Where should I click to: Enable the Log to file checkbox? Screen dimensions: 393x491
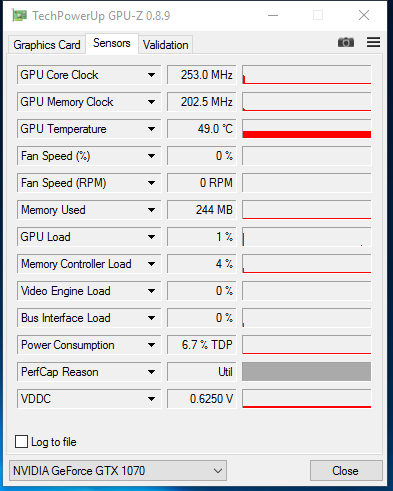(21, 442)
